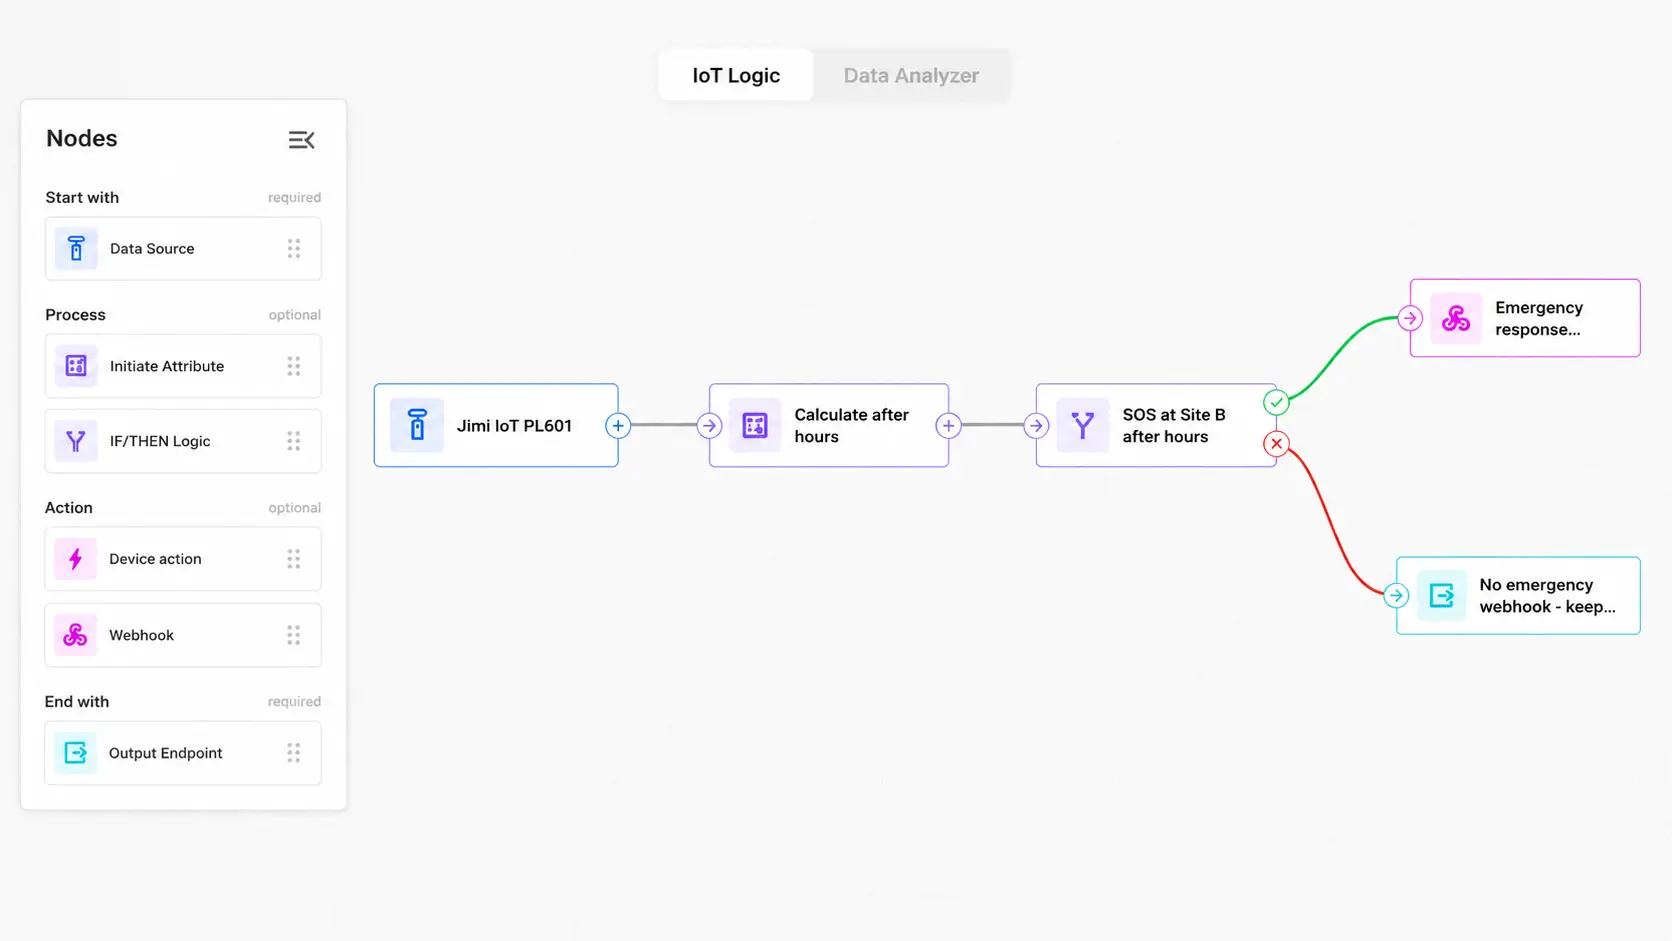Grab the drag handle of Data Source
Viewport: 1672px width, 941px height.
(x=294, y=248)
